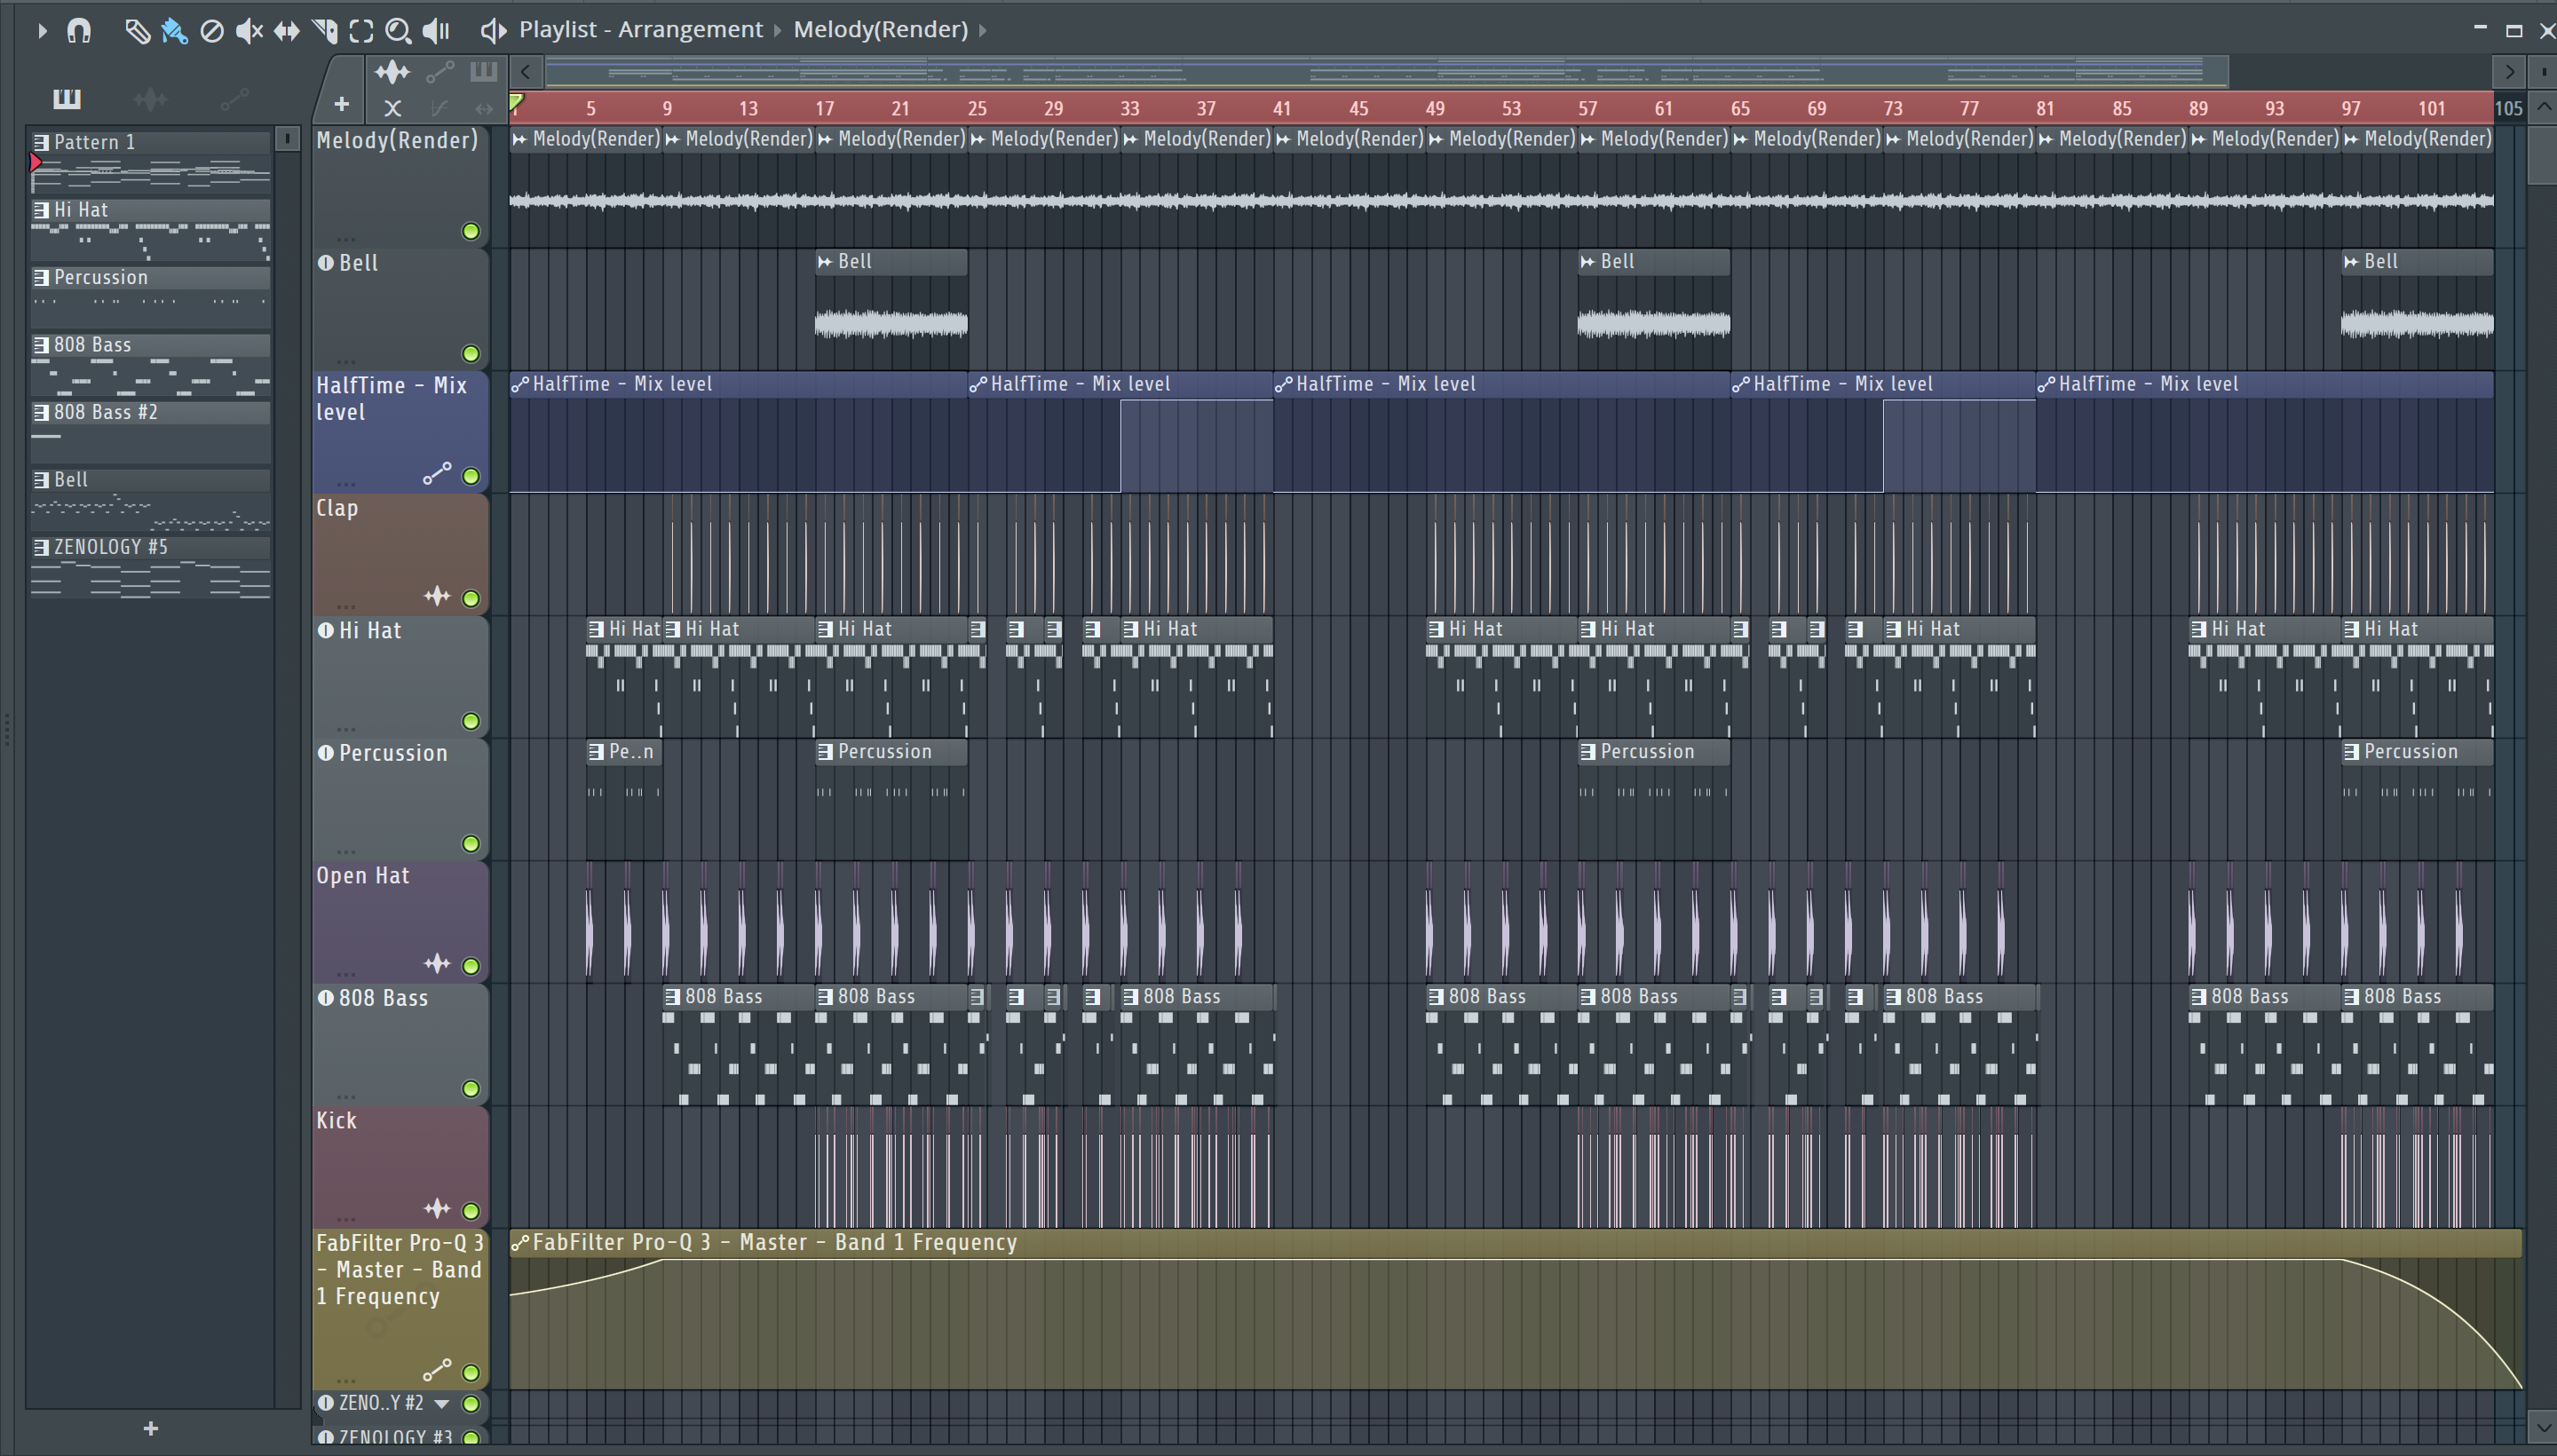Select the Delete tool
Viewport: 2557px width, 1456px height.
211,31
